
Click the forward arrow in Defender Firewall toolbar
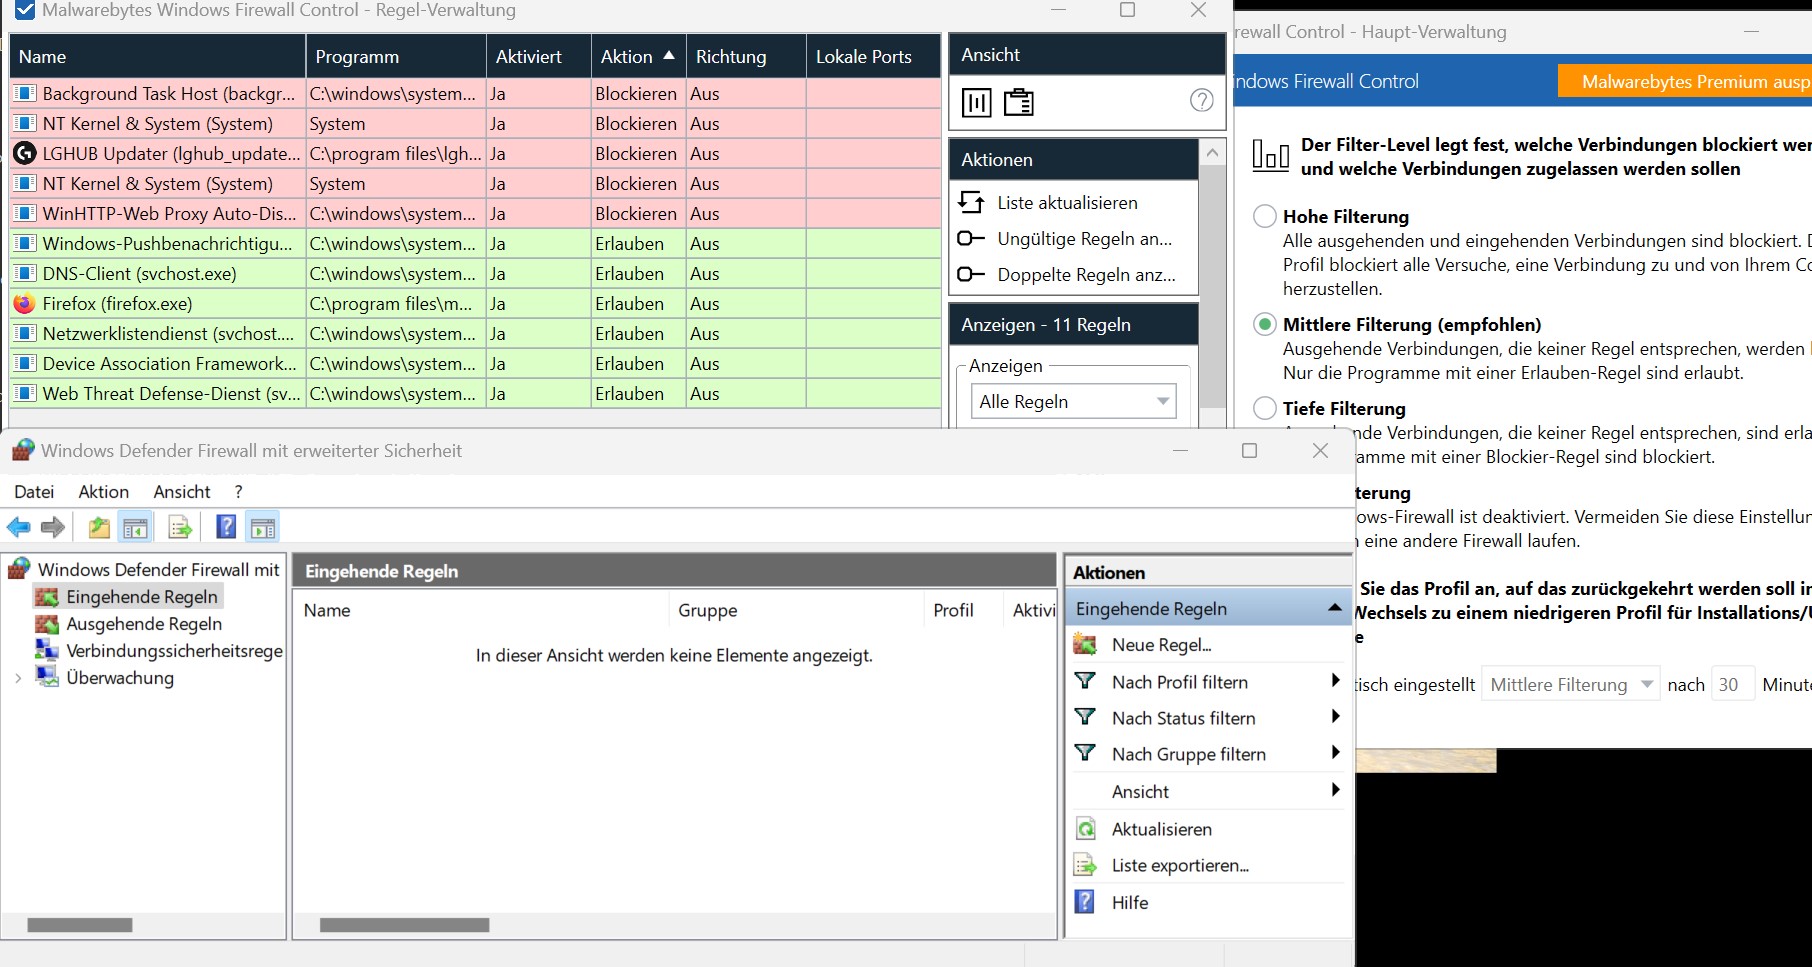pyautogui.click(x=53, y=527)
